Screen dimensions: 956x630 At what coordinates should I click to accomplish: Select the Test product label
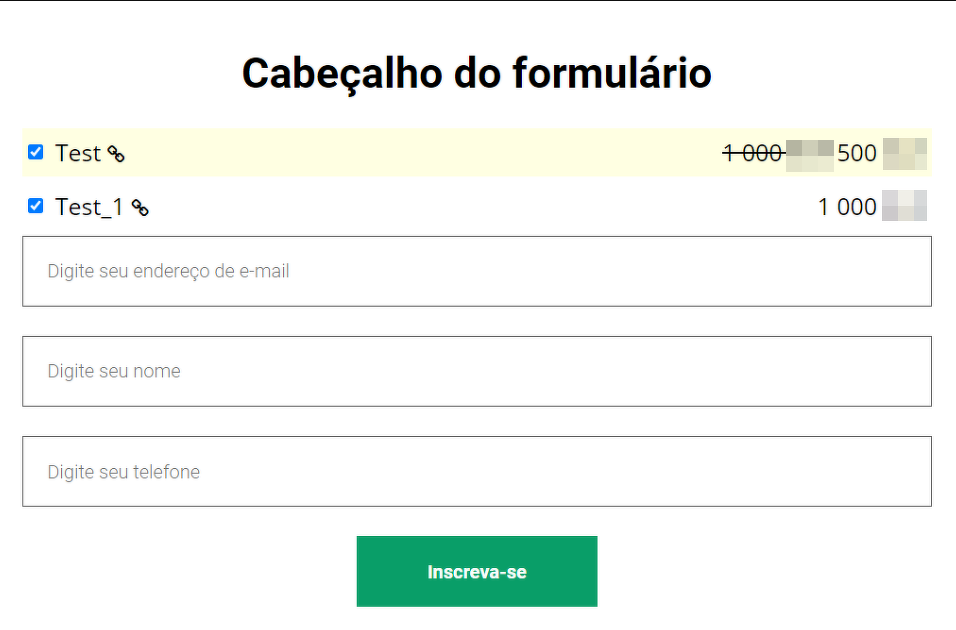(77, 153)
